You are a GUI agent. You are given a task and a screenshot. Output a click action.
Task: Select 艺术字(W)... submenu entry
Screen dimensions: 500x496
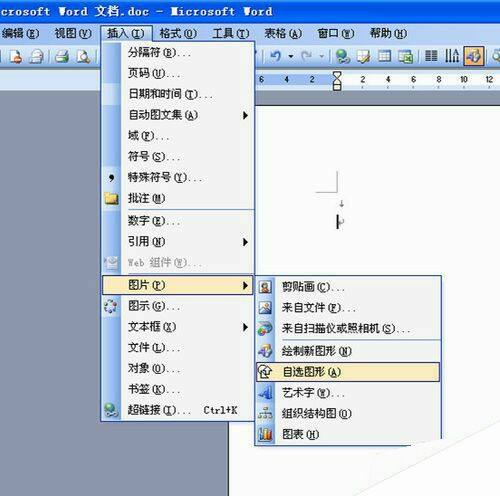pyautogui.click(x=348, y=393)
